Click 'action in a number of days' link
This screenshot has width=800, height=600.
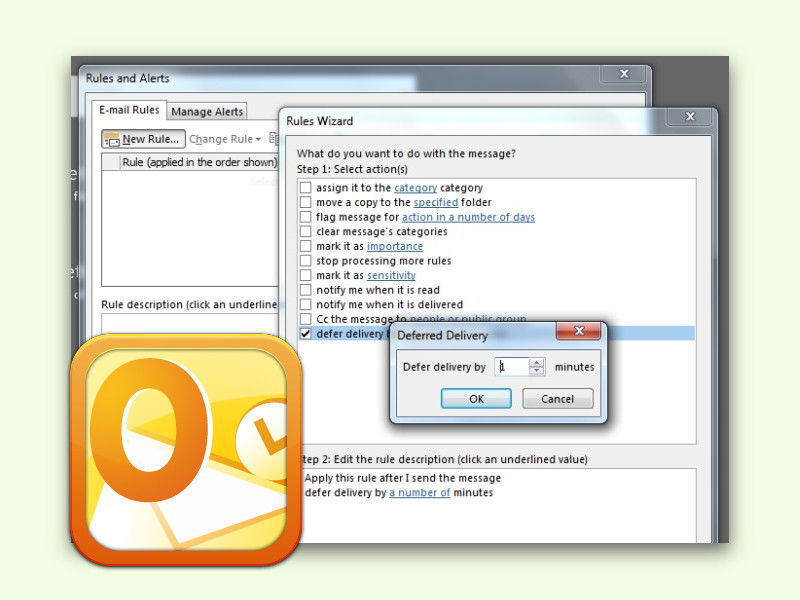468,217
